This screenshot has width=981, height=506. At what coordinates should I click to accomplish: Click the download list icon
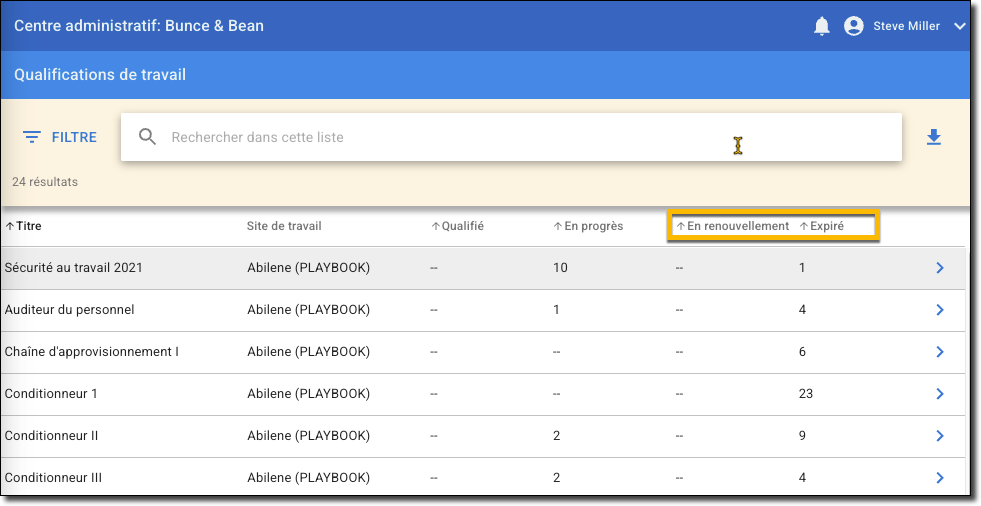(x=934, y=137)
